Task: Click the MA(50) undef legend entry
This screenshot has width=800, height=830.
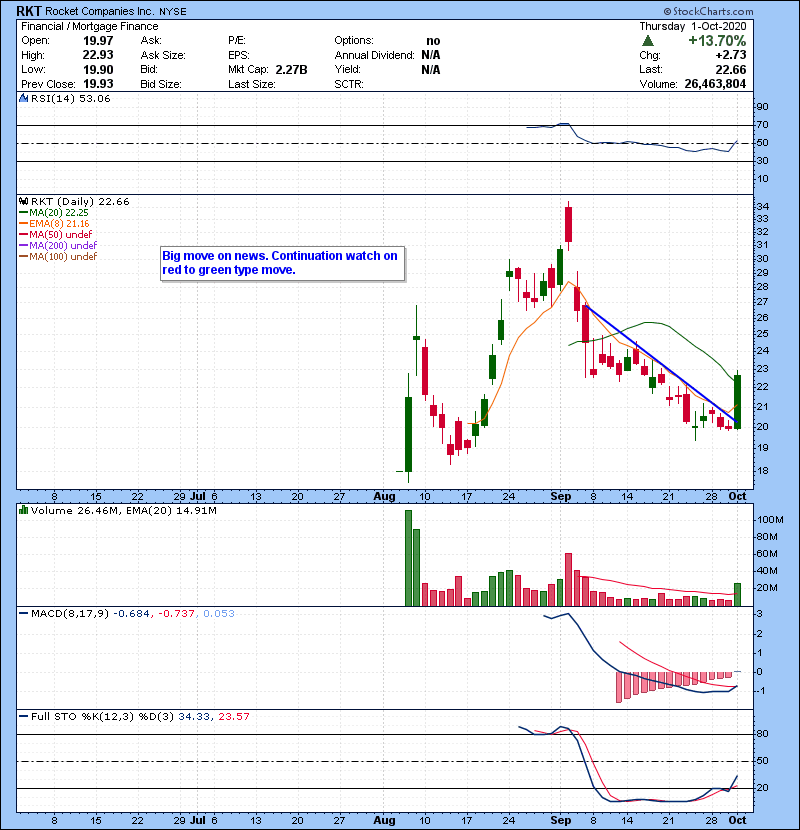Action: click(60, 234)
